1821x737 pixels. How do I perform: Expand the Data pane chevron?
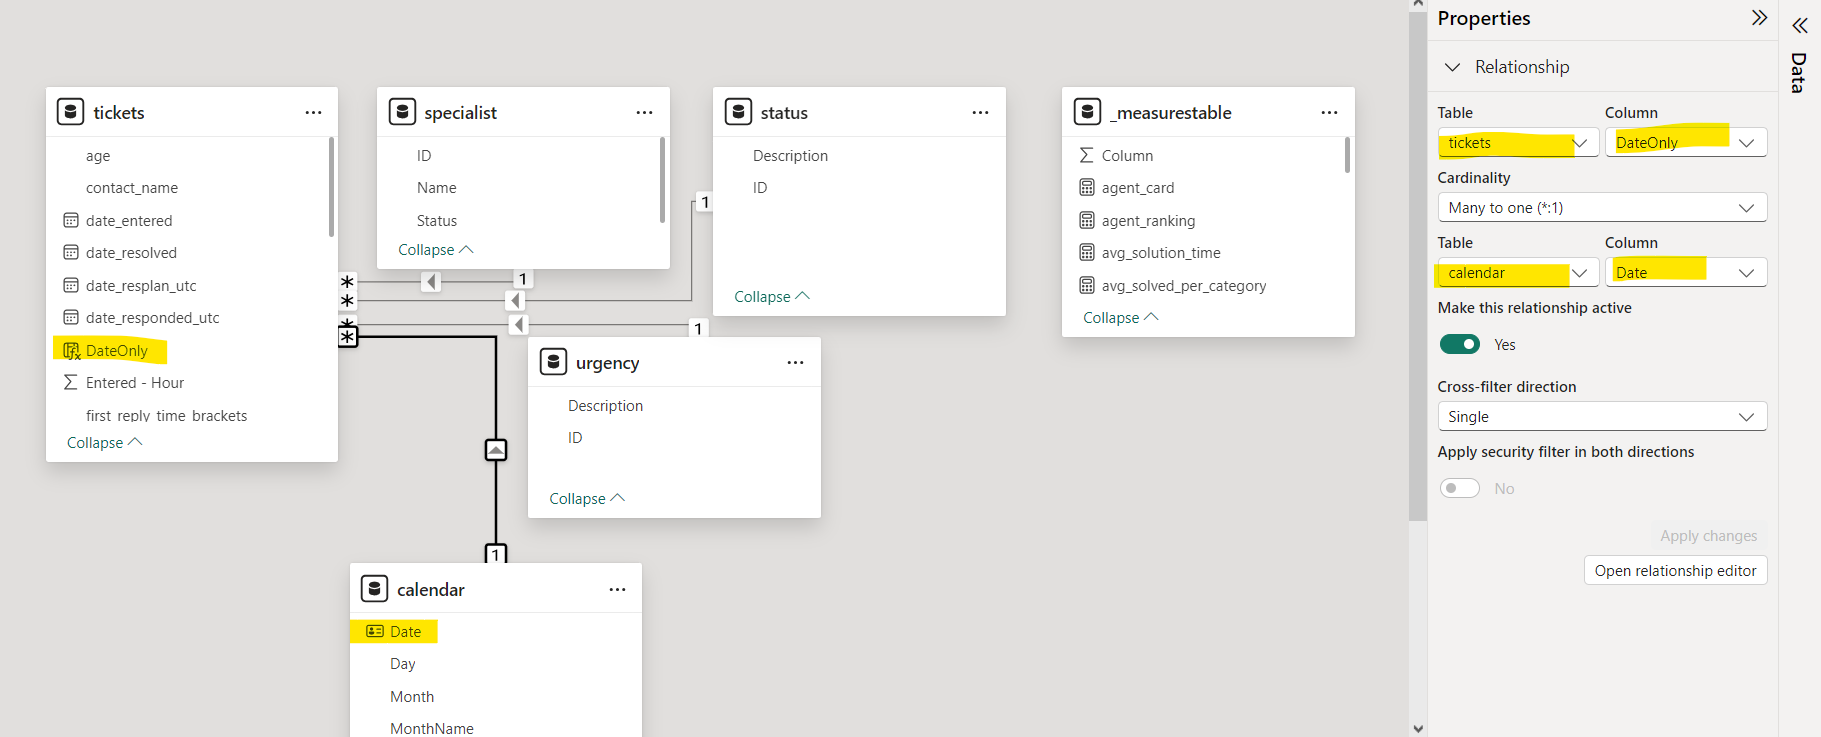tap(1800, 26)
